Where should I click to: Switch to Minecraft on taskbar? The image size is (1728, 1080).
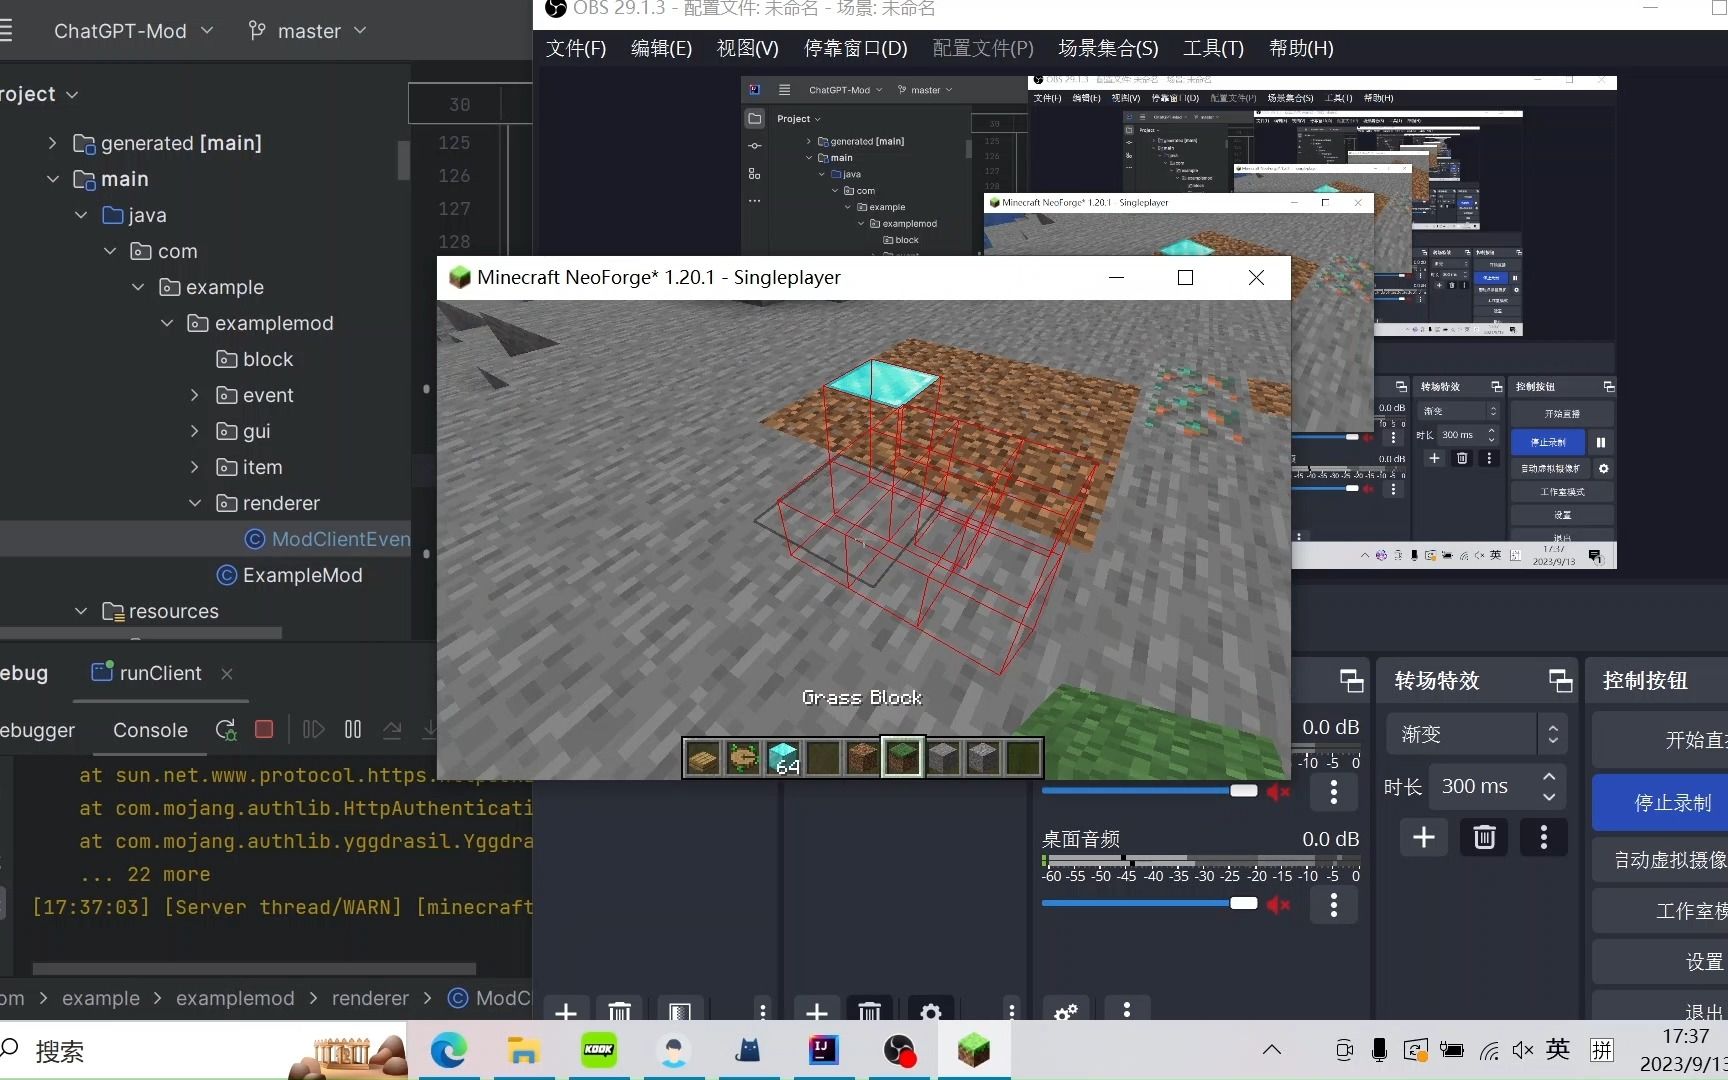pos(973,1050)
